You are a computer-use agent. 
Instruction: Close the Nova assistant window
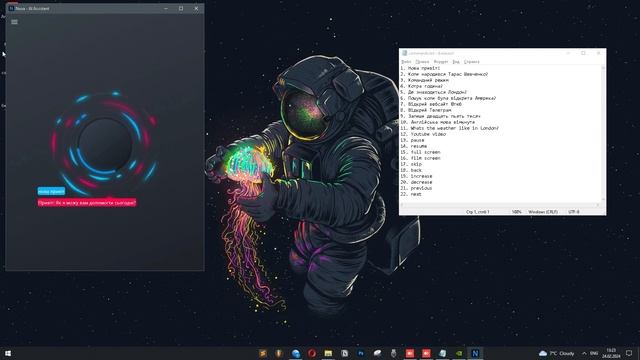(x=196, y=8)
